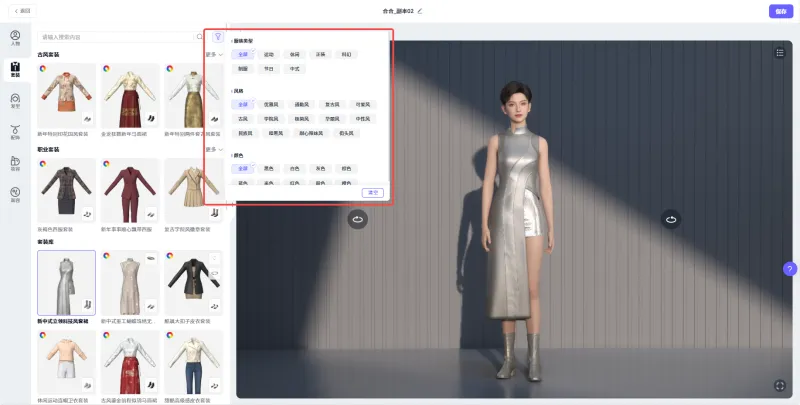800x405 pixels.
Task: Choose the 古风 style chip
Action: (x=243, y=119)
